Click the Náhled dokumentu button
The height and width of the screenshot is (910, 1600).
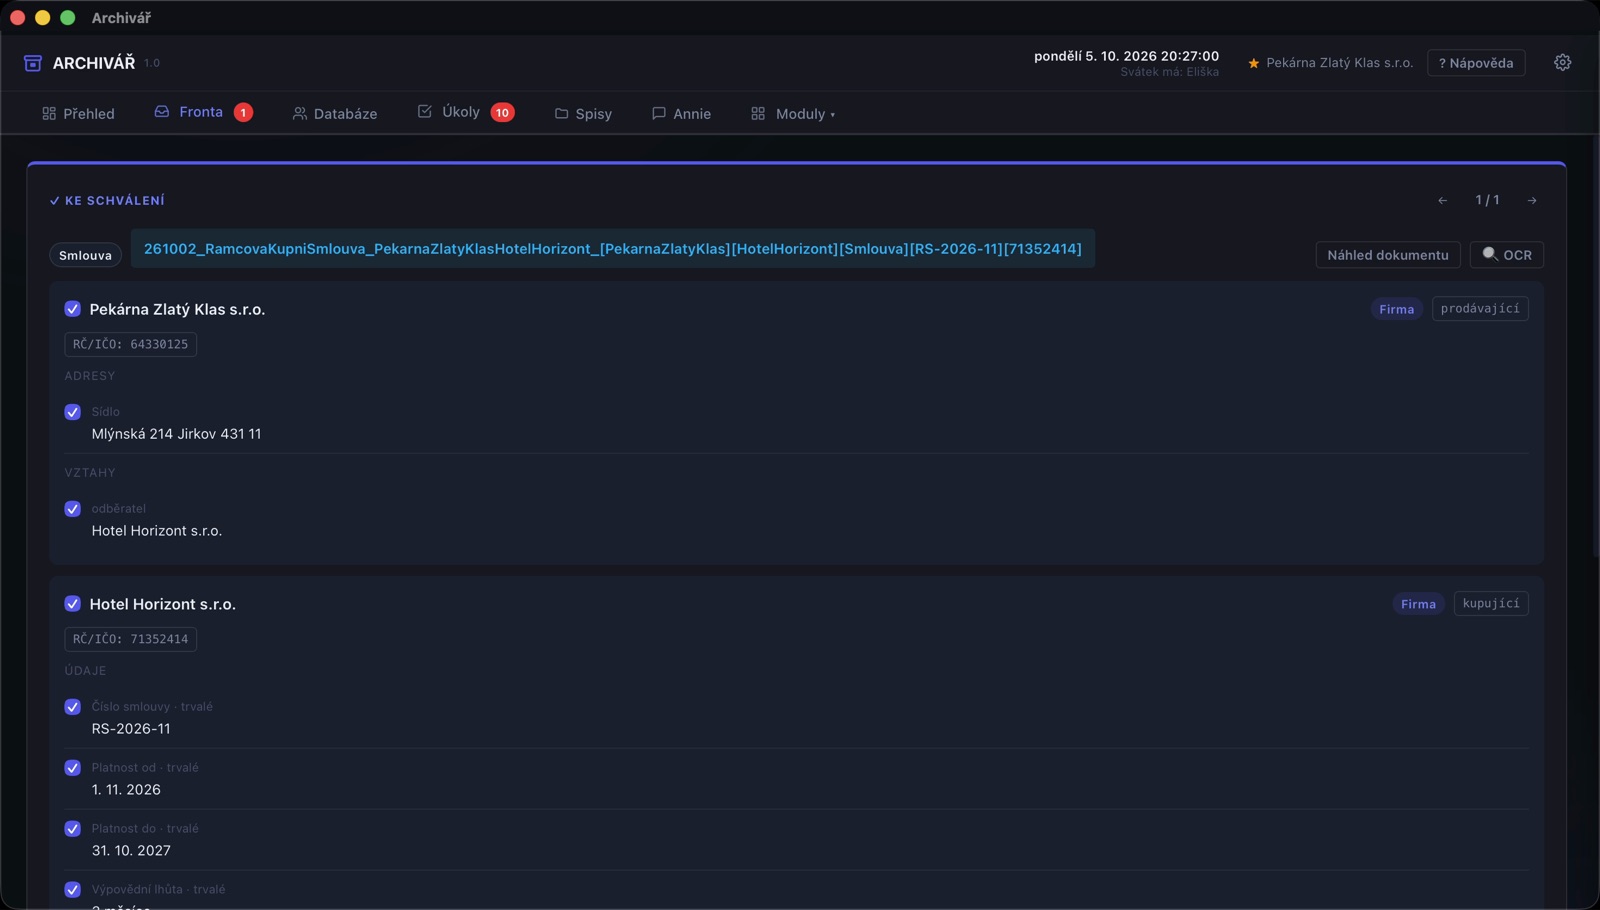coord(1388,255)
